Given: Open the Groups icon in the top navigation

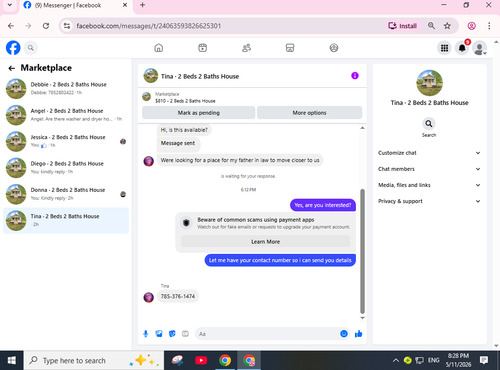Looking at the screenshot, I should [334, 48].
